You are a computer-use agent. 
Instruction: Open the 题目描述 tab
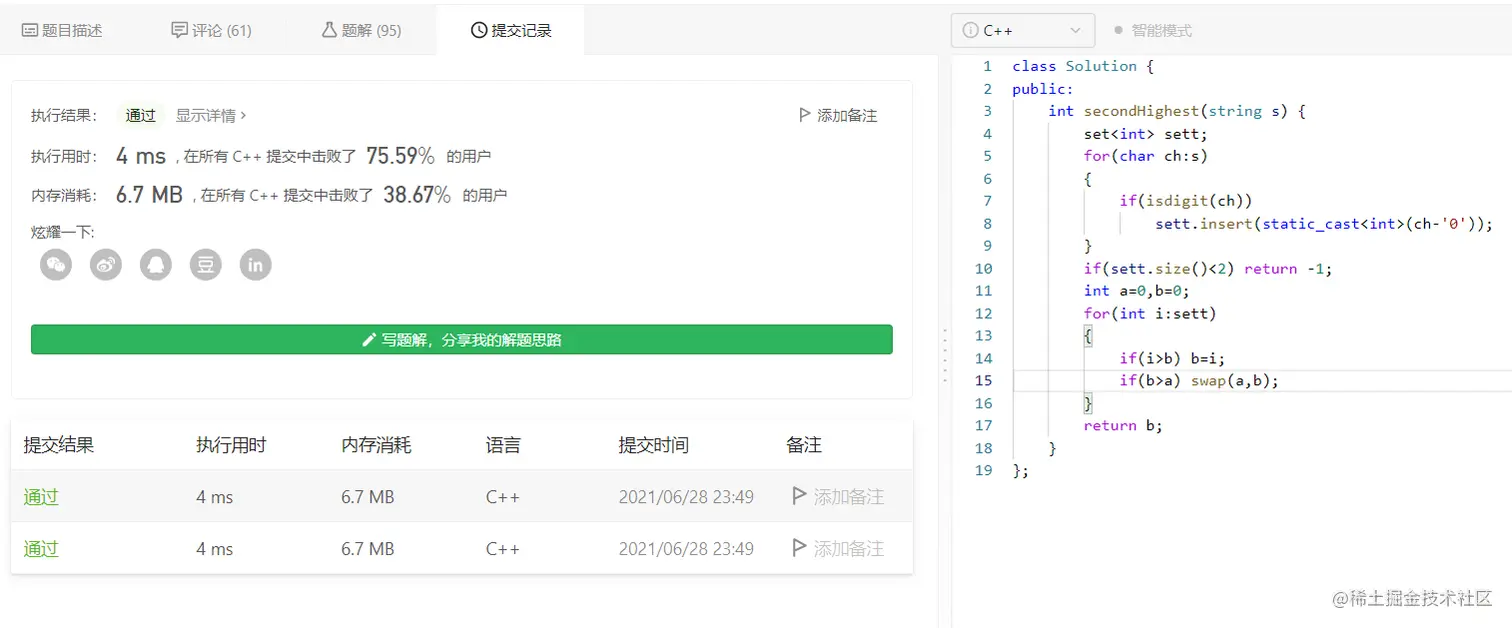(62, 30)
